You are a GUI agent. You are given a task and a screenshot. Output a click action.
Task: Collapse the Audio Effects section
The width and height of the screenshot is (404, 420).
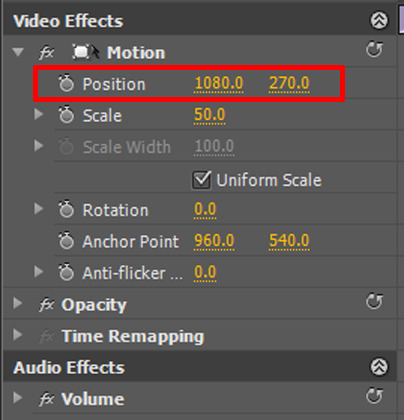point(379,367)
